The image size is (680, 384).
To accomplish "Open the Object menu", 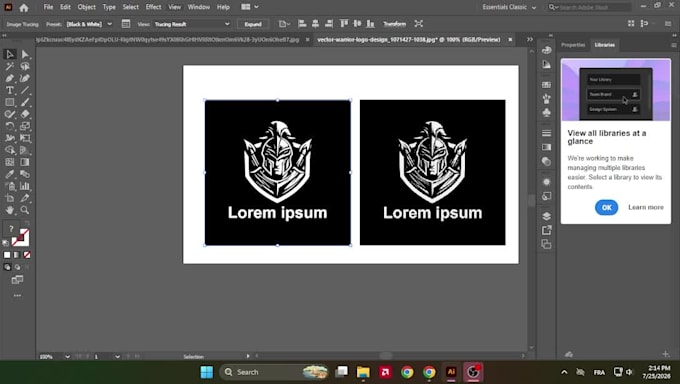I will point(87,7).
